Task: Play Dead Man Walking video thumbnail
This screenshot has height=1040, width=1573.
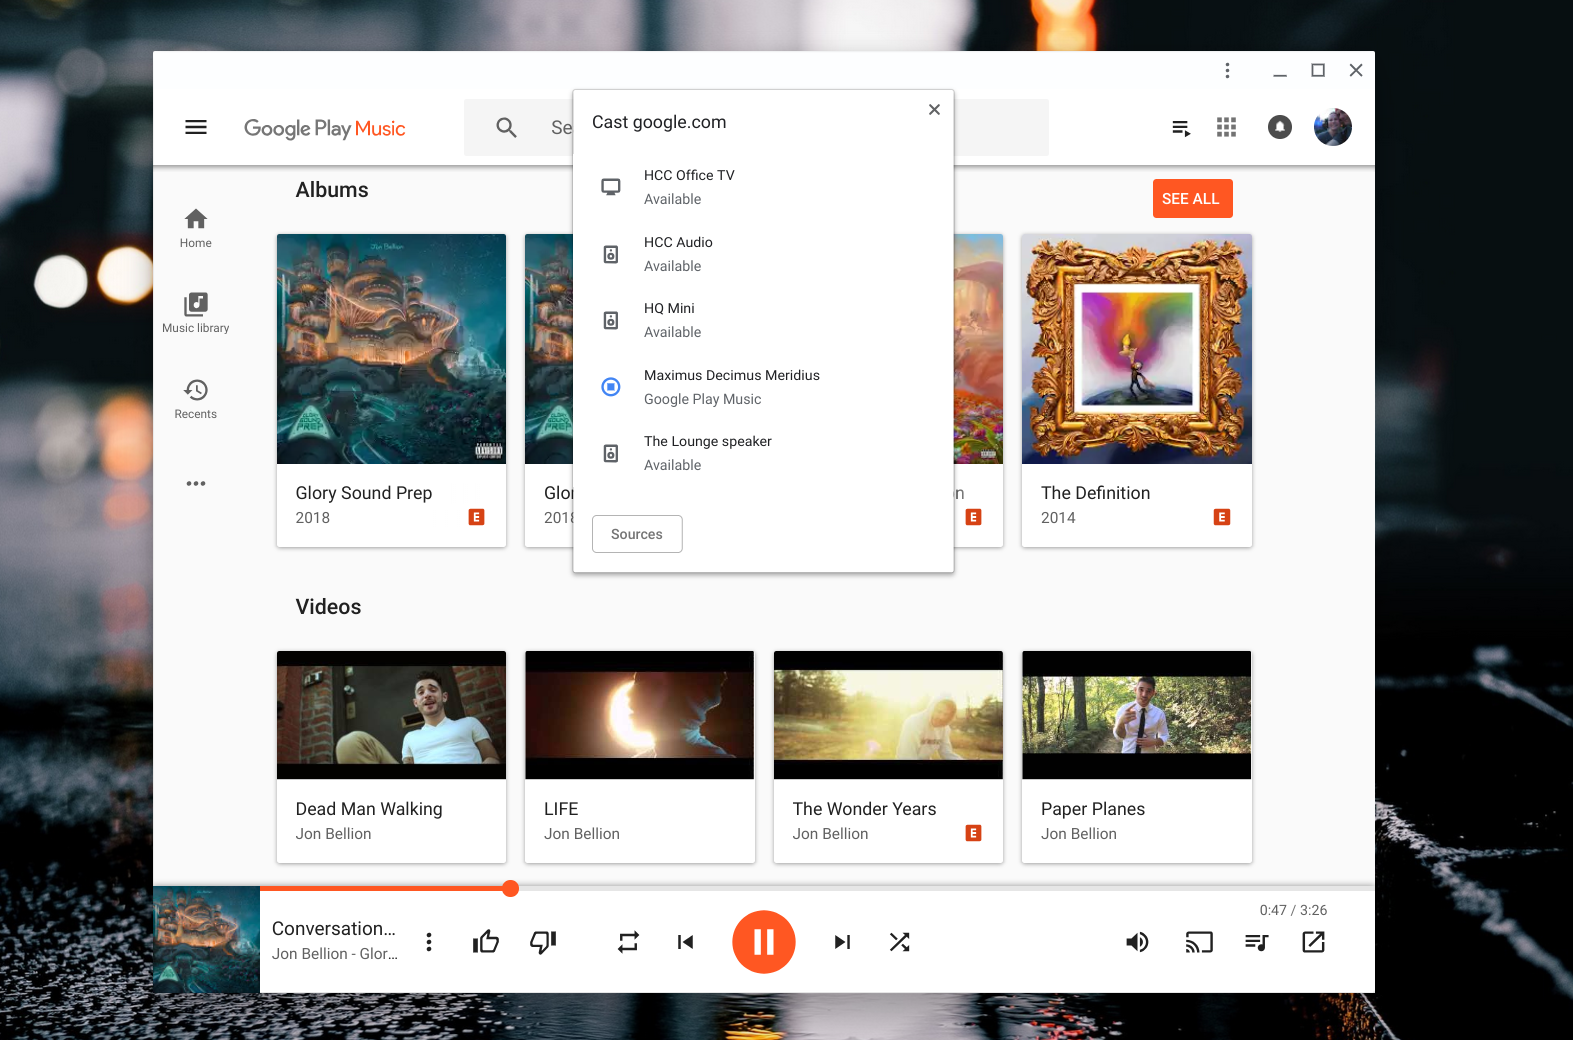Action: (x=391, y=715)
